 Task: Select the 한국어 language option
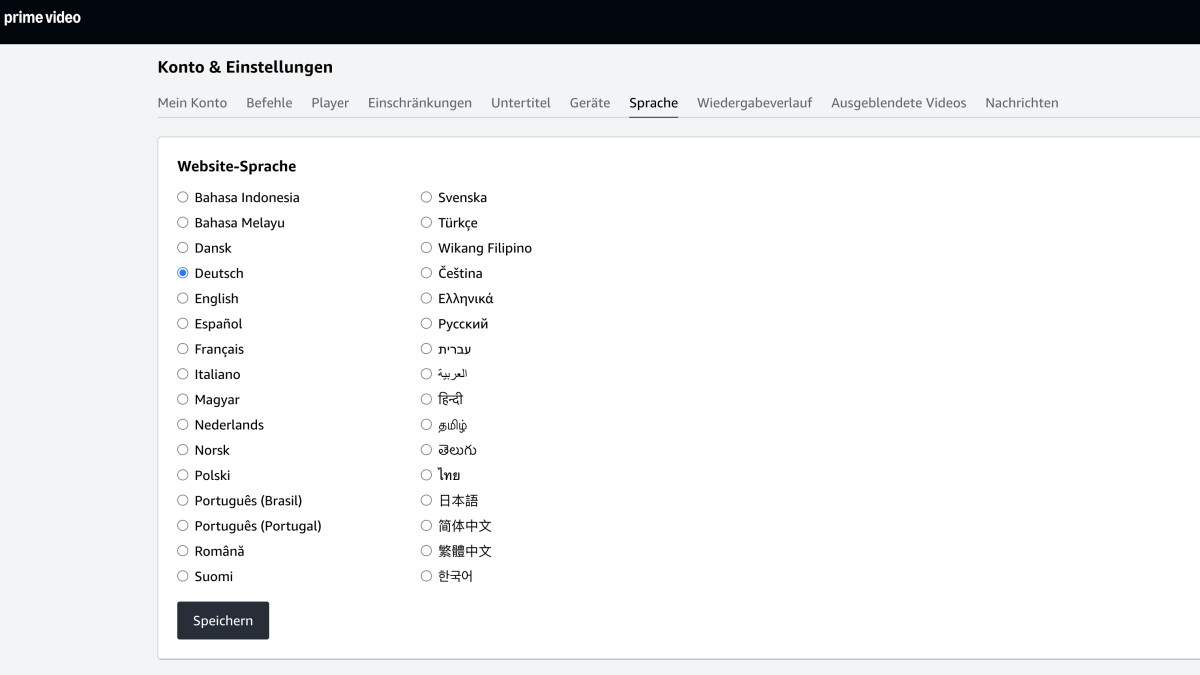[x=426, y=576]
